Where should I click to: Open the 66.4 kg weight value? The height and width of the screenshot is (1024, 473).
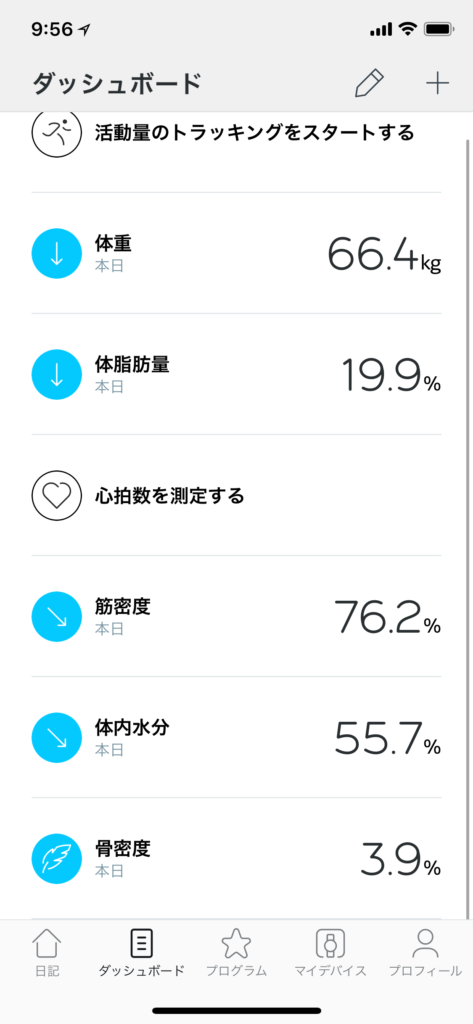(x=384, y=253)
